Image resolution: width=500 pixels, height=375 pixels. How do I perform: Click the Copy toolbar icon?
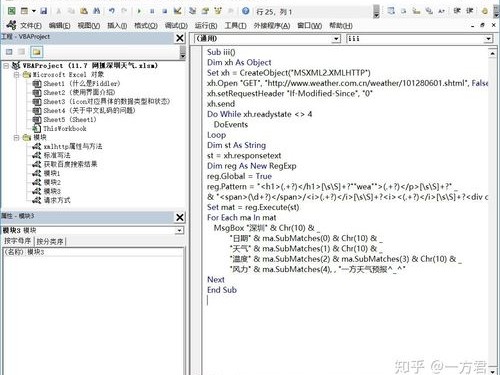pyautogui.click(x=71, y=11)
